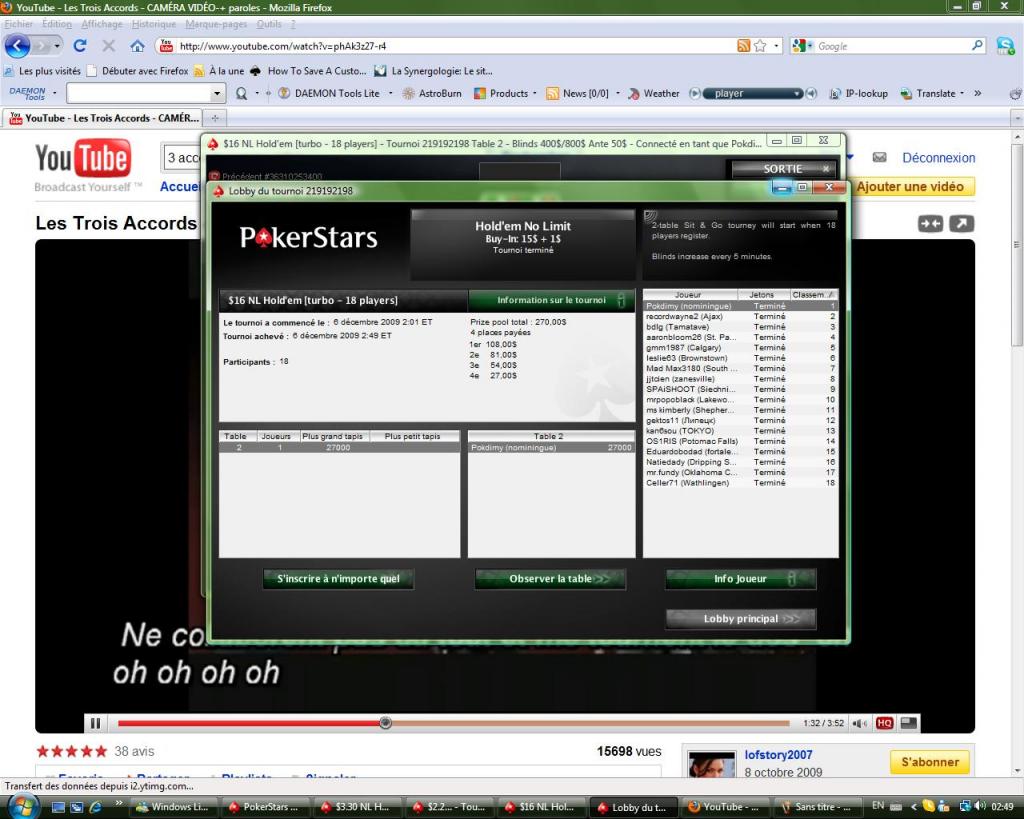Click Ajouter une vidéo button
1024x819 pixels.
(x=910, y=187)
